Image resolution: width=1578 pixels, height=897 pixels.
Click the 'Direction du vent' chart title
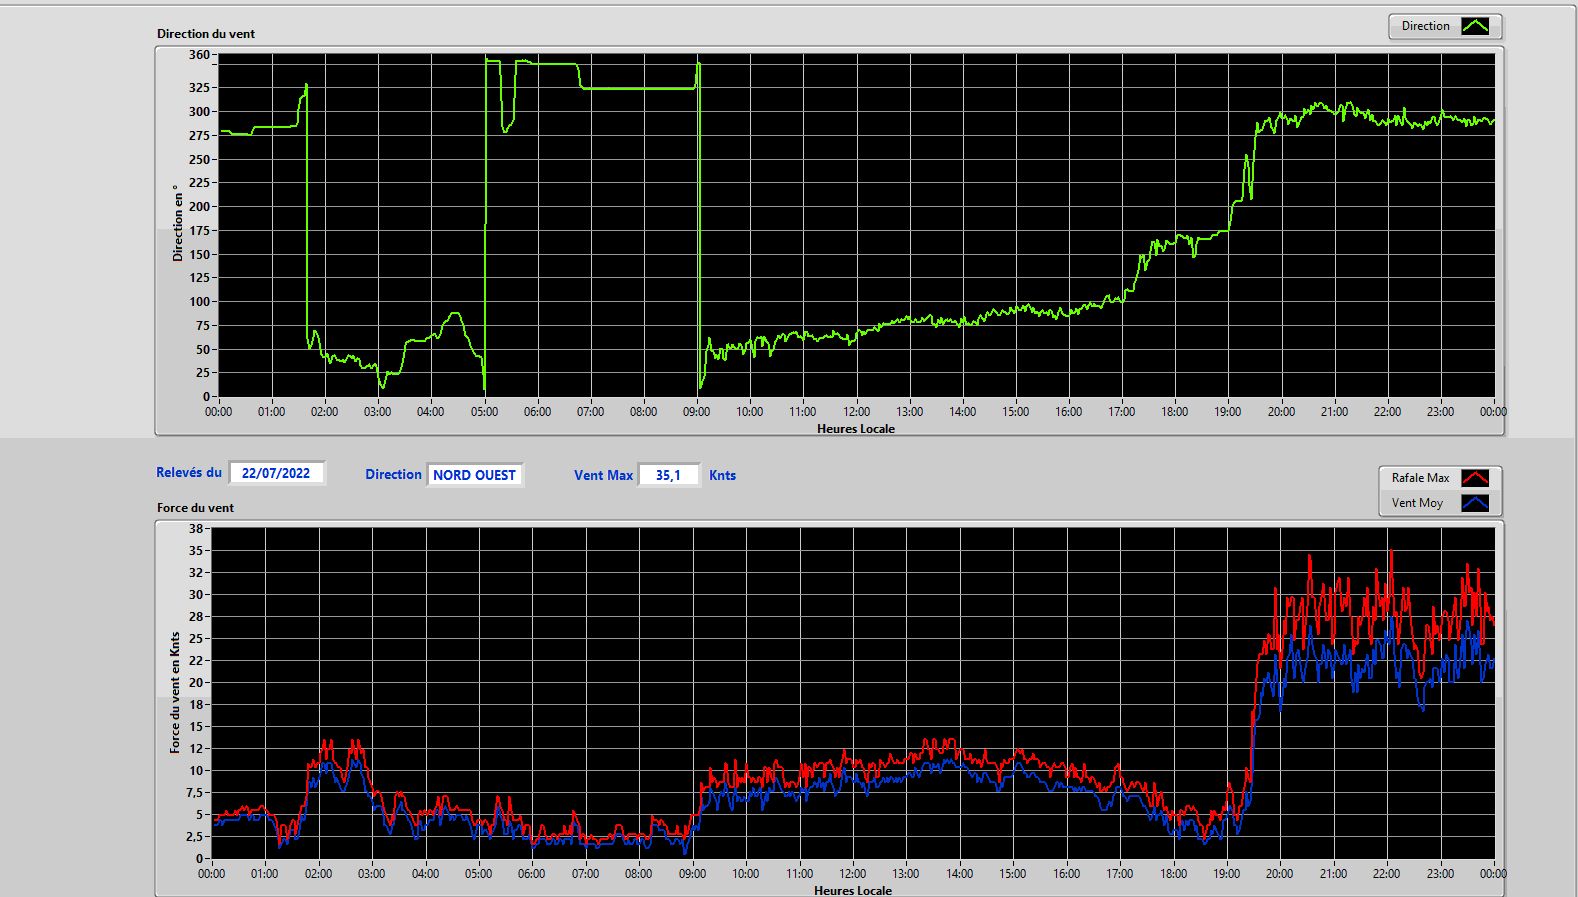(206, 34)
